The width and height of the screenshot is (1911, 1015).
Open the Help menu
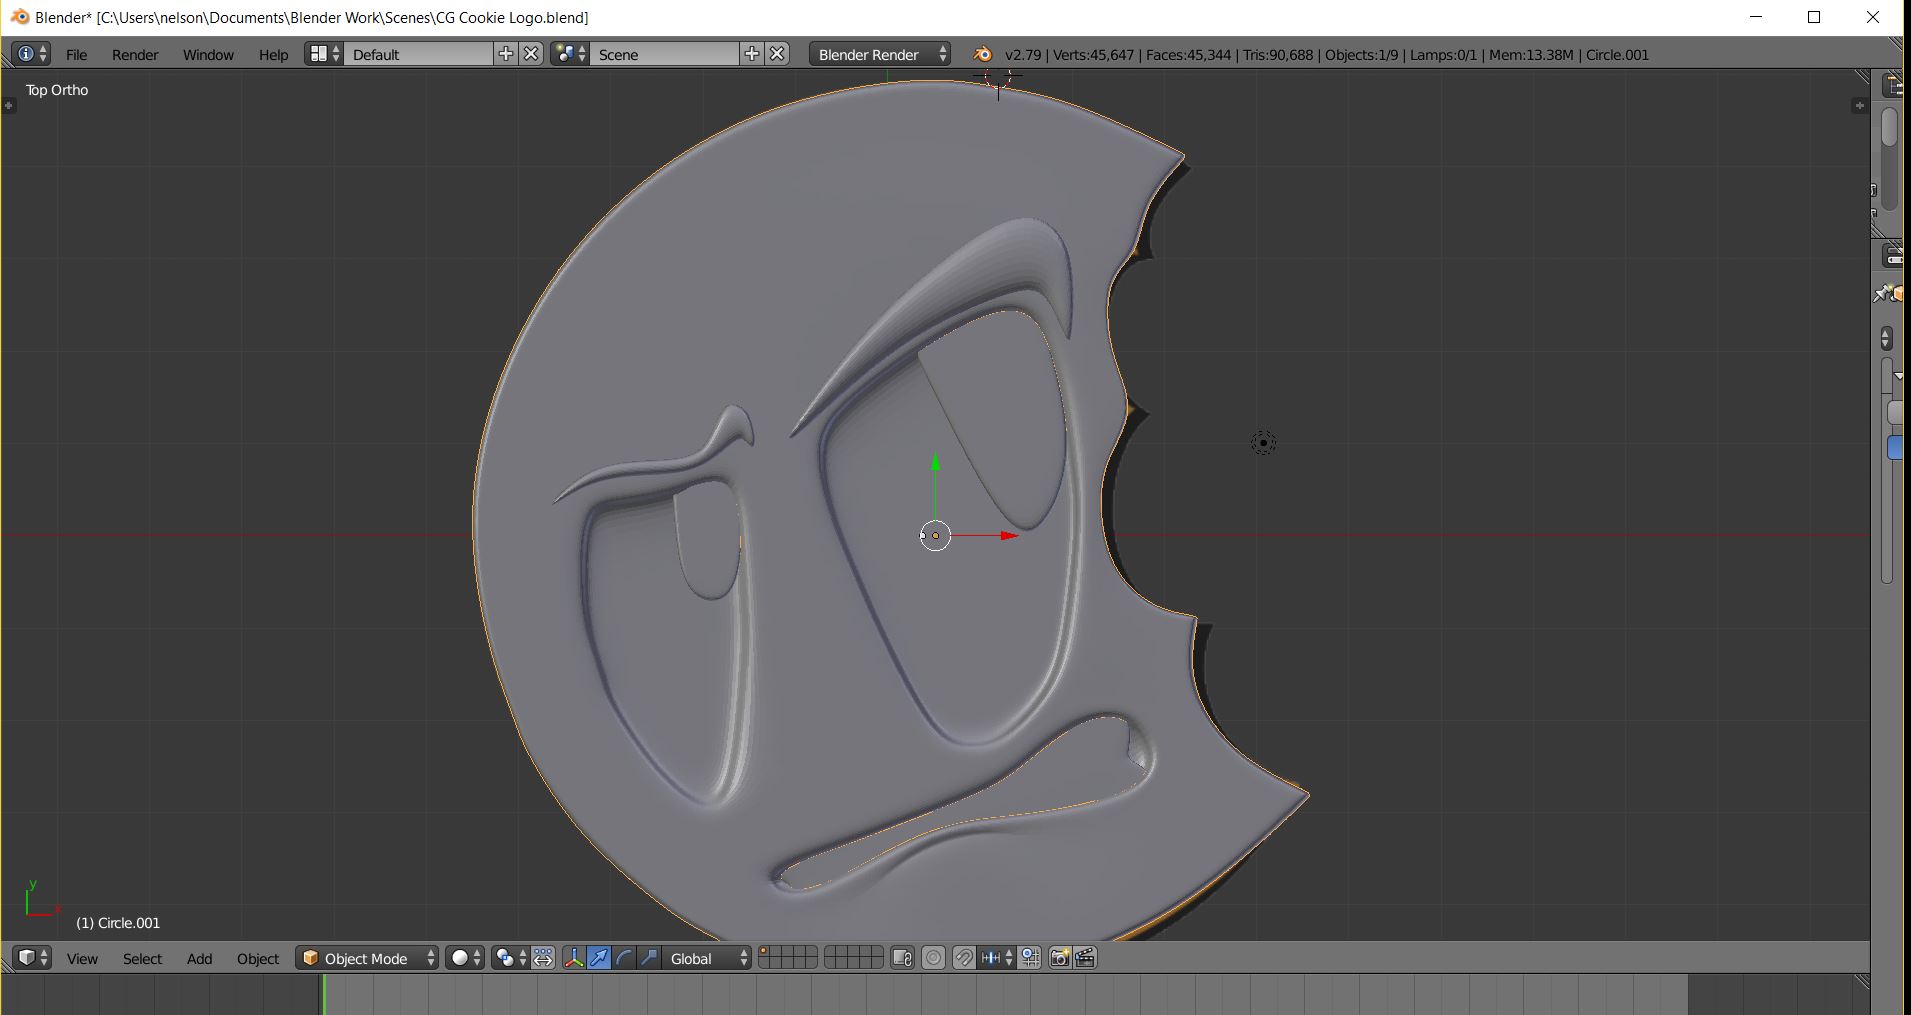273,55
